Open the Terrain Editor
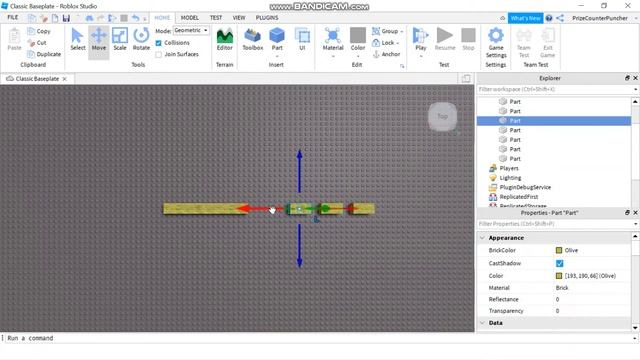Image resolution: width=640 pixels, height=360 pixels. [224, 40]
